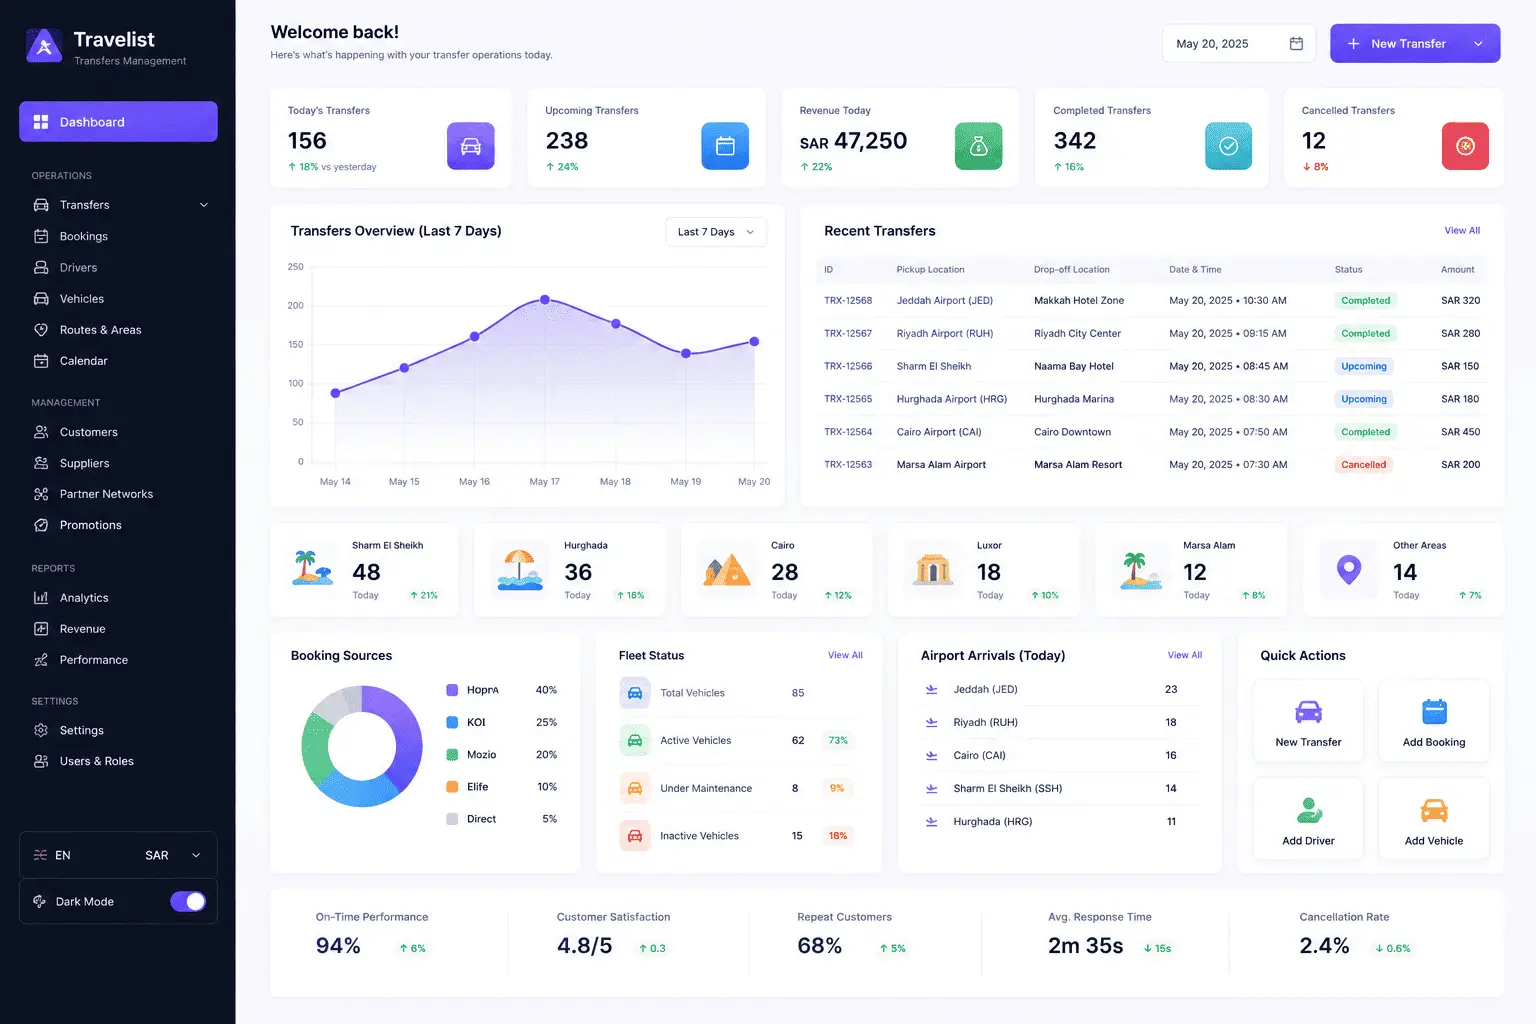
Task: Click View All in Airport Arrivals
Action: tap(1185, 655)
